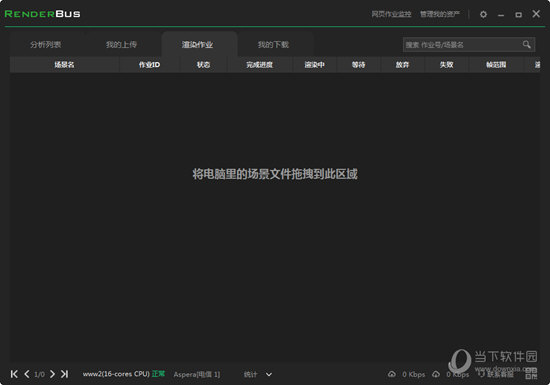
Task: Maximize the RenderBus window
Action: click(x=518, y=15)
